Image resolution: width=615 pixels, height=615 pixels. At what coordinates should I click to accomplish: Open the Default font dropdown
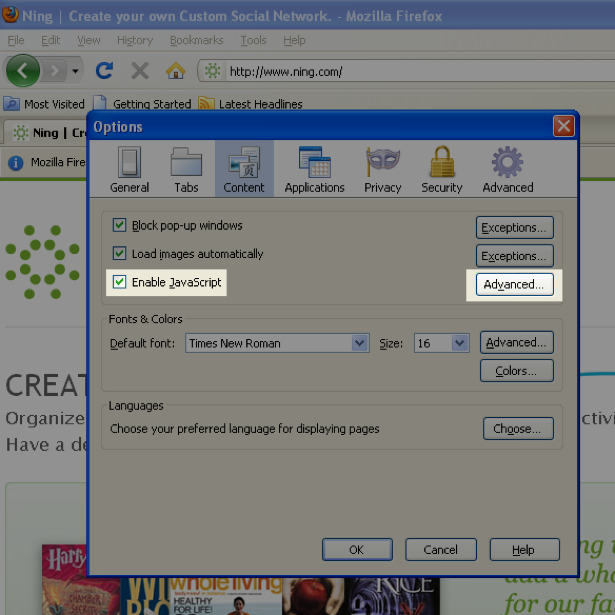pyautogui.click(x=277, y=343)
